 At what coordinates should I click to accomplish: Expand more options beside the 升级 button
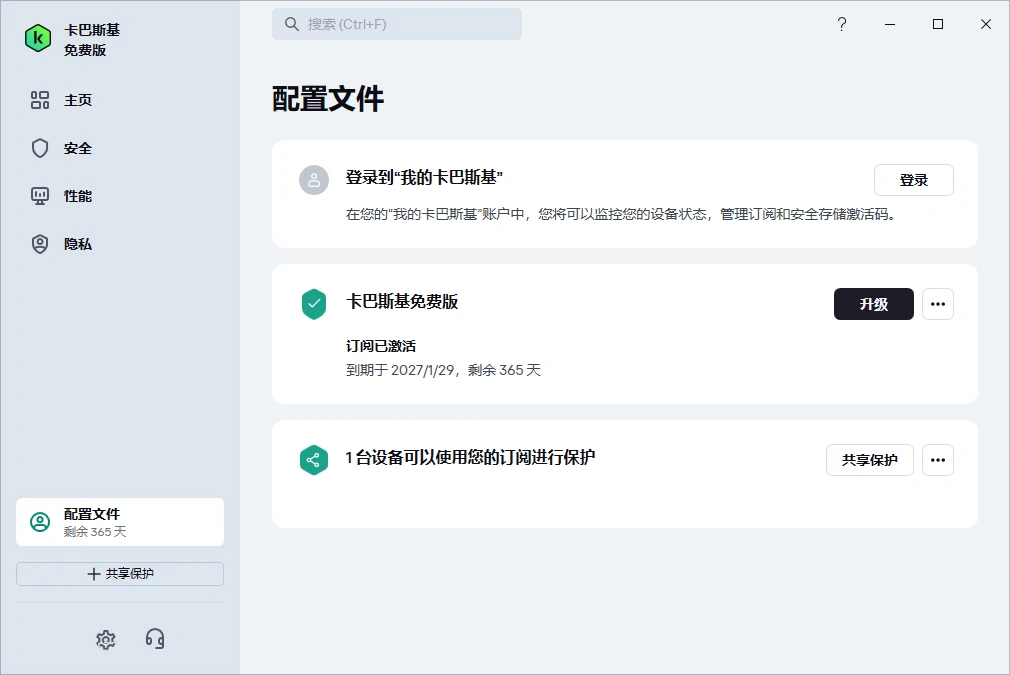pos(937,304)
